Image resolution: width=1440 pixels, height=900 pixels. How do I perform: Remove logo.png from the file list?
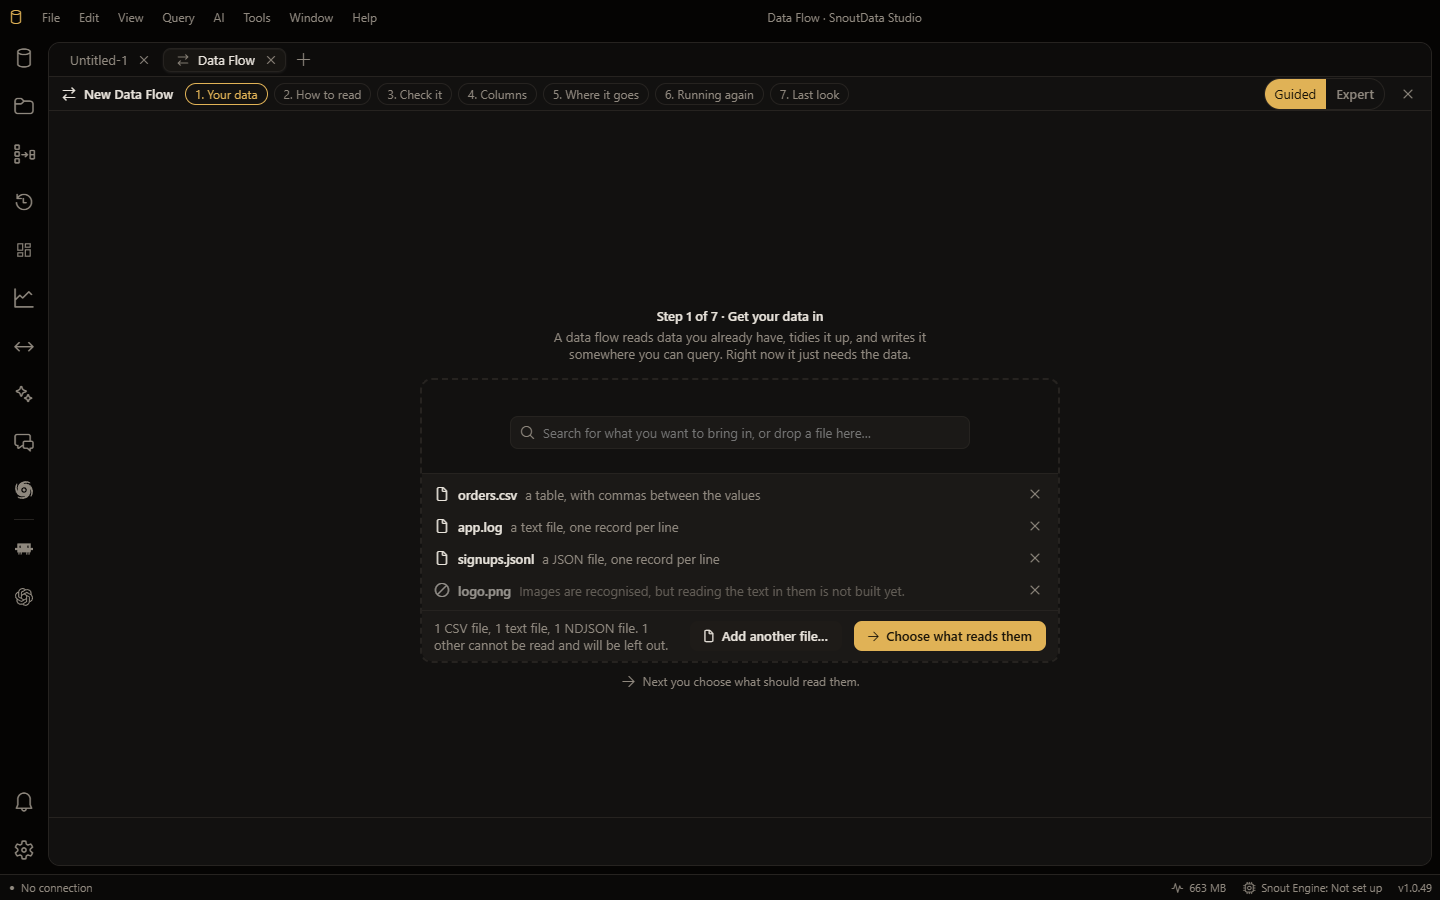pyautogui.click(x=1035, y=590)
